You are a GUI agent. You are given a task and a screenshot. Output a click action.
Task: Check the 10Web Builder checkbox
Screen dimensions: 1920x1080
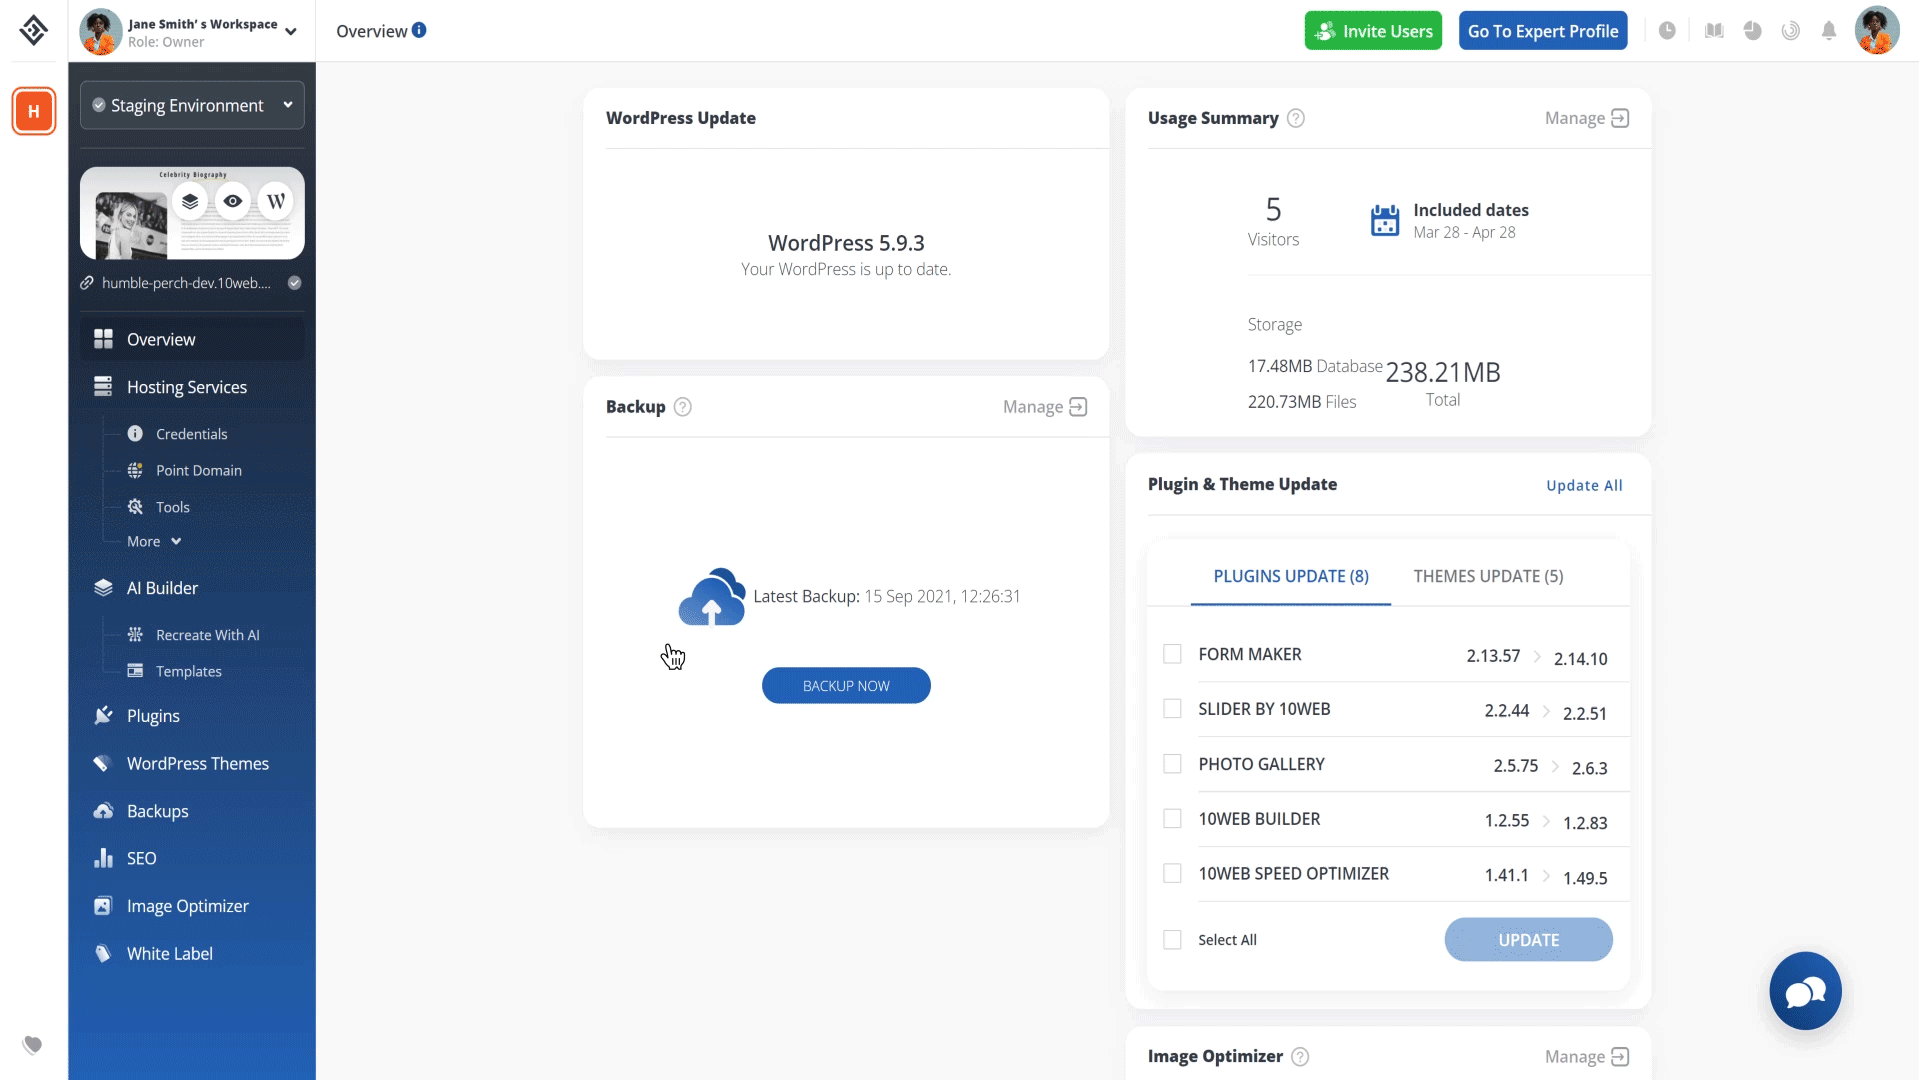(x=1172, y=819)
